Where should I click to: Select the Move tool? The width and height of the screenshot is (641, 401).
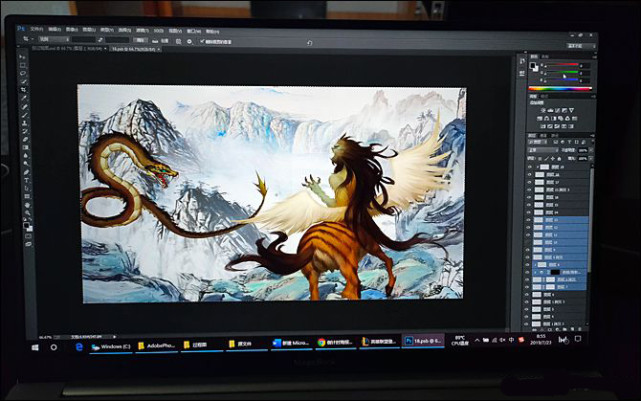(x=23, y=56)
